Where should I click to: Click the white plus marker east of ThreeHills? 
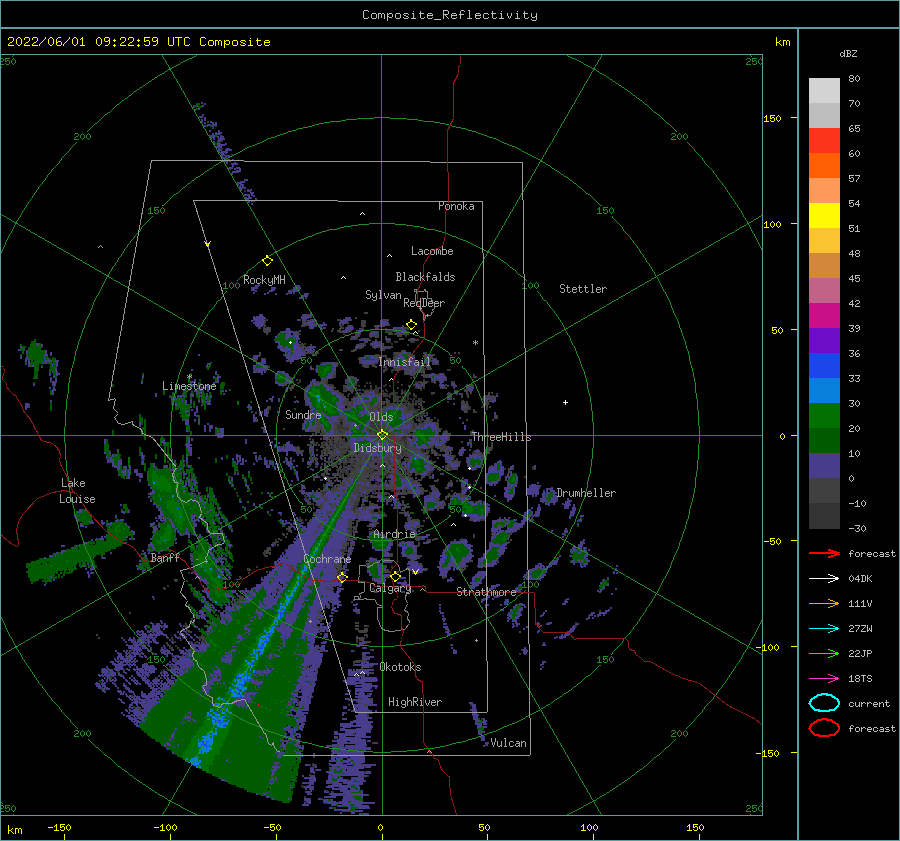565,402
